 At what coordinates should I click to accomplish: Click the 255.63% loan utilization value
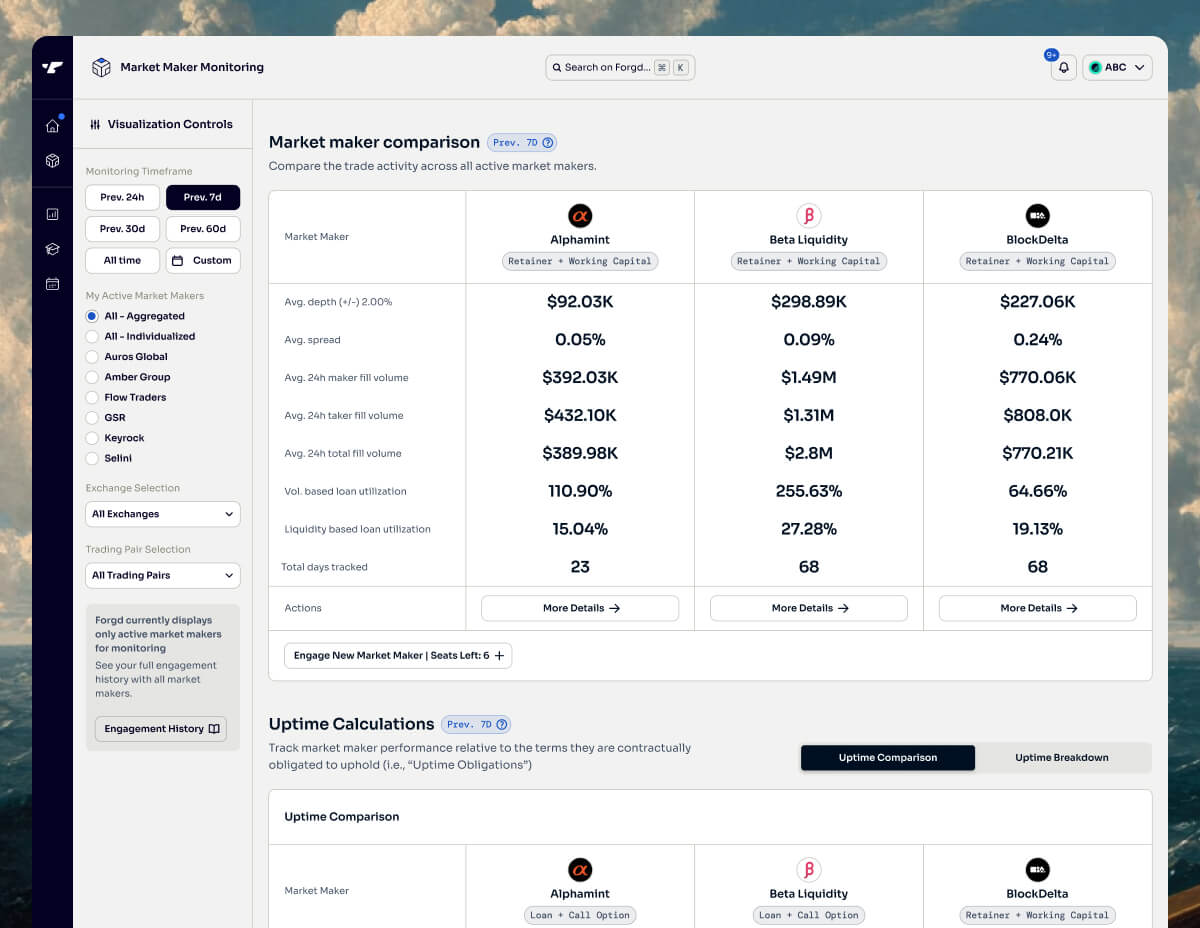click(809, 491)
